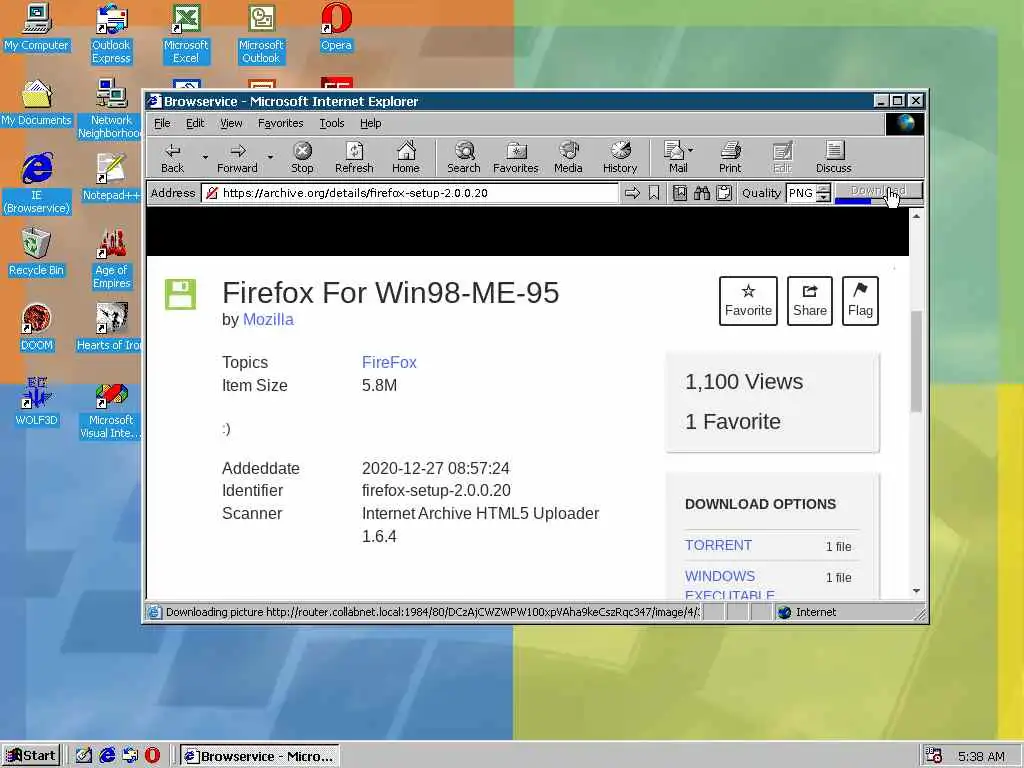Stop the page from loading
Screen dimensions: 1024x768
pos(302,157)
